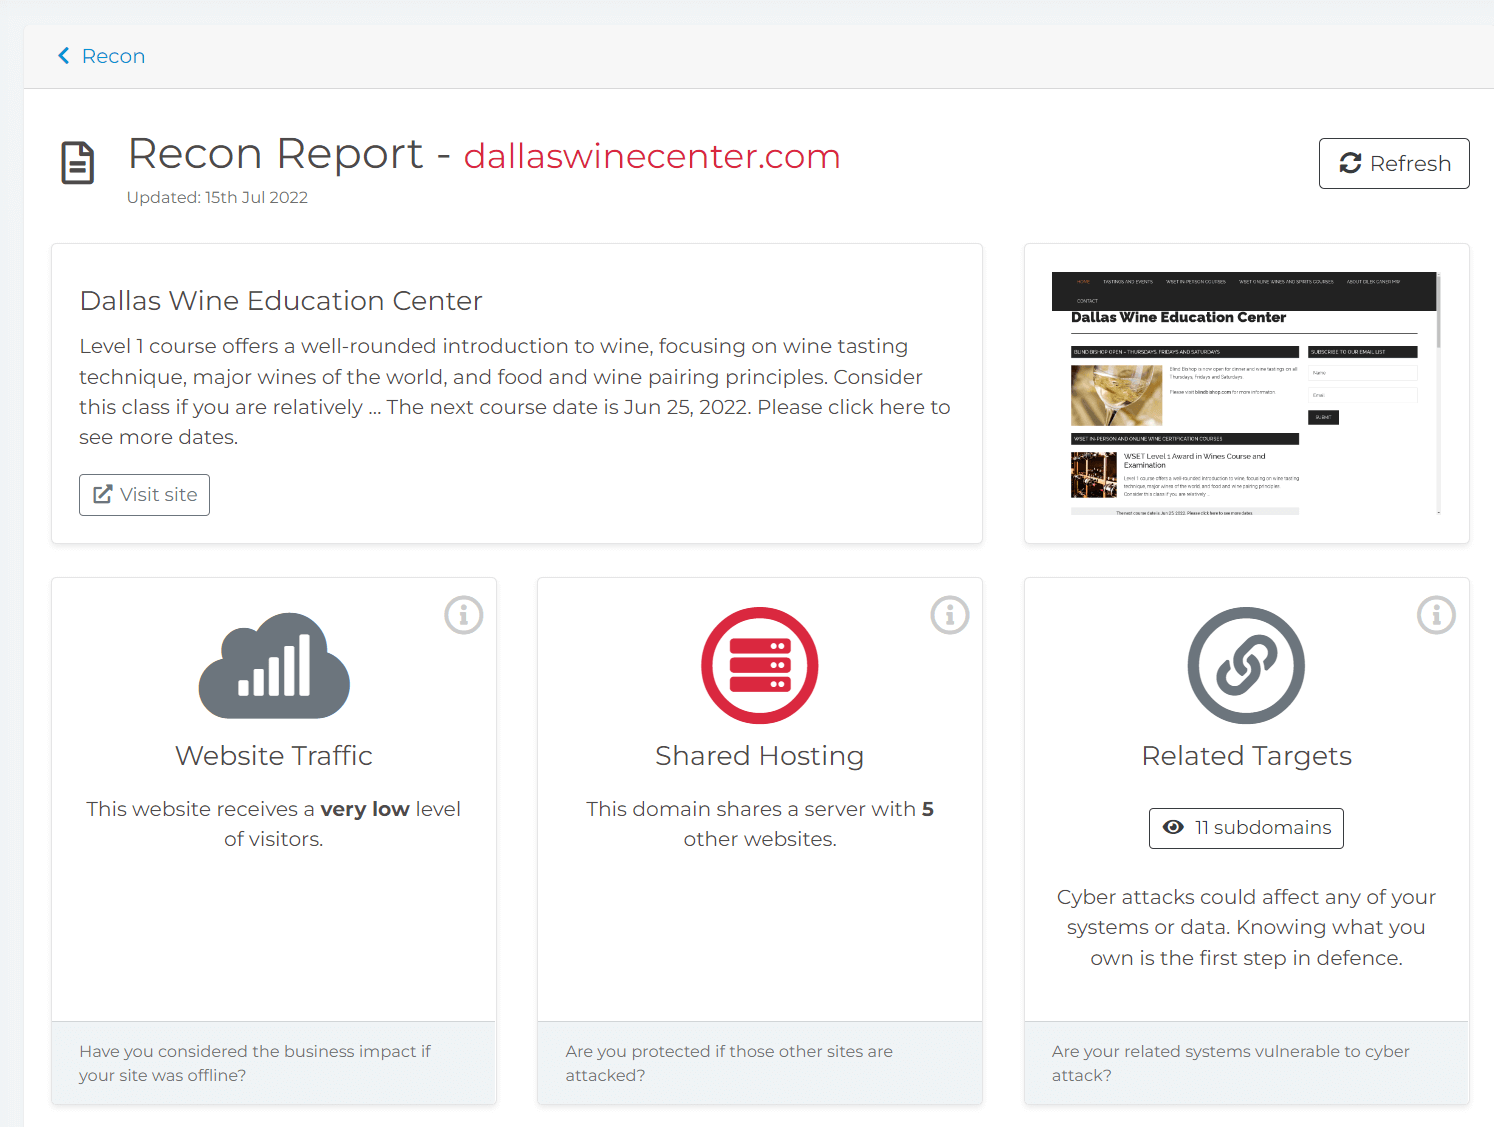The image size is (1494, 1127).
Task: Click the Shared Hosting heading
Action: (760, 756)
